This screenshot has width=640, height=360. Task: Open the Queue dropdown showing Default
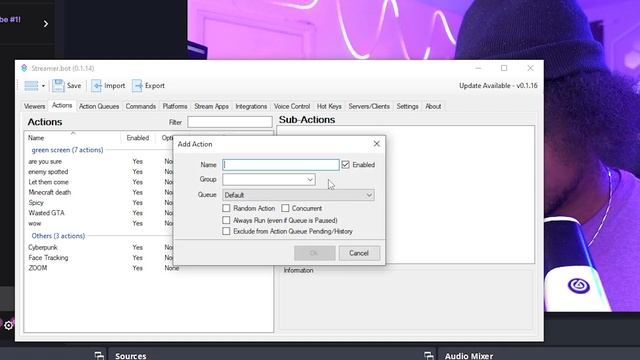coord(298,195)
